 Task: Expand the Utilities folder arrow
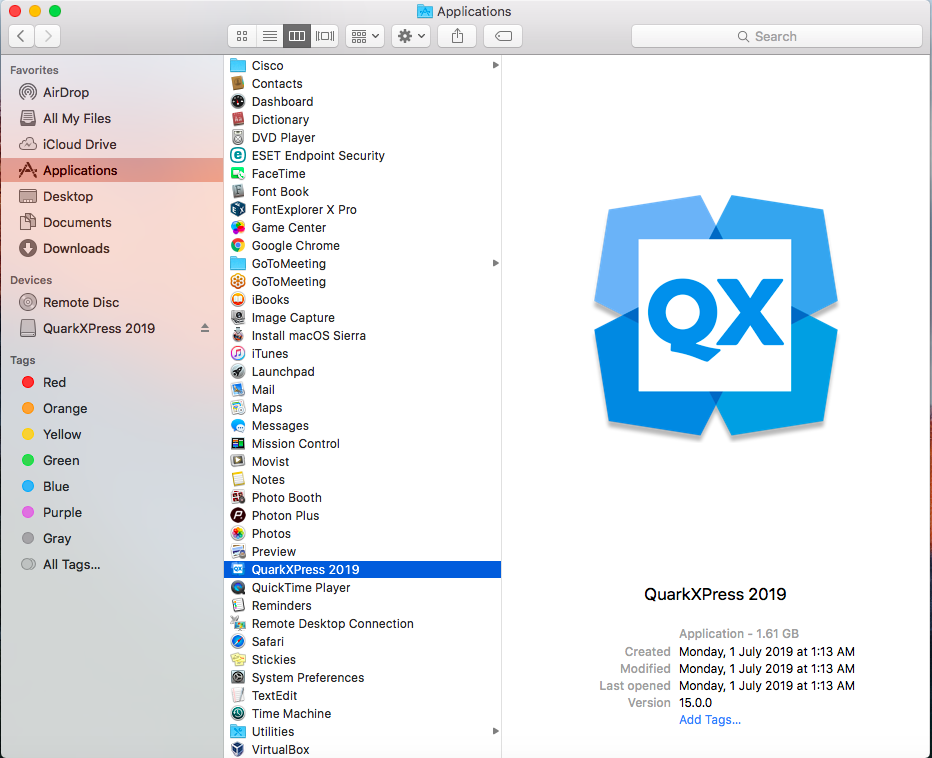click(495, 731)
